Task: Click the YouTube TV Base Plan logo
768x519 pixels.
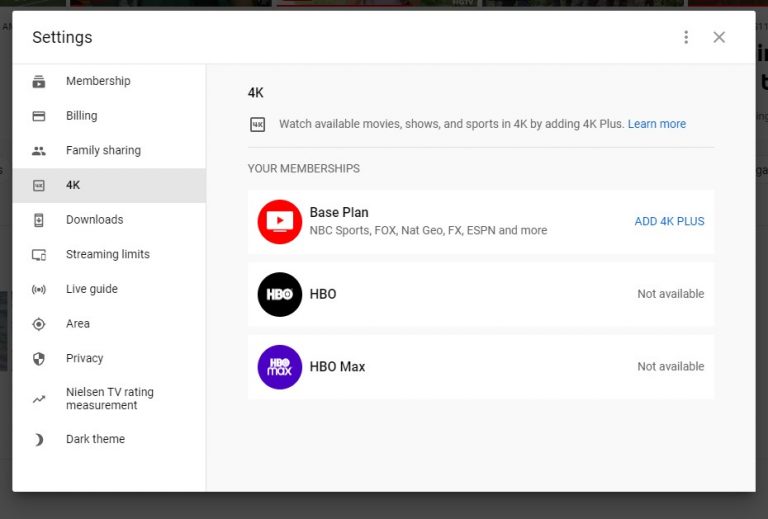Action: 279,222
